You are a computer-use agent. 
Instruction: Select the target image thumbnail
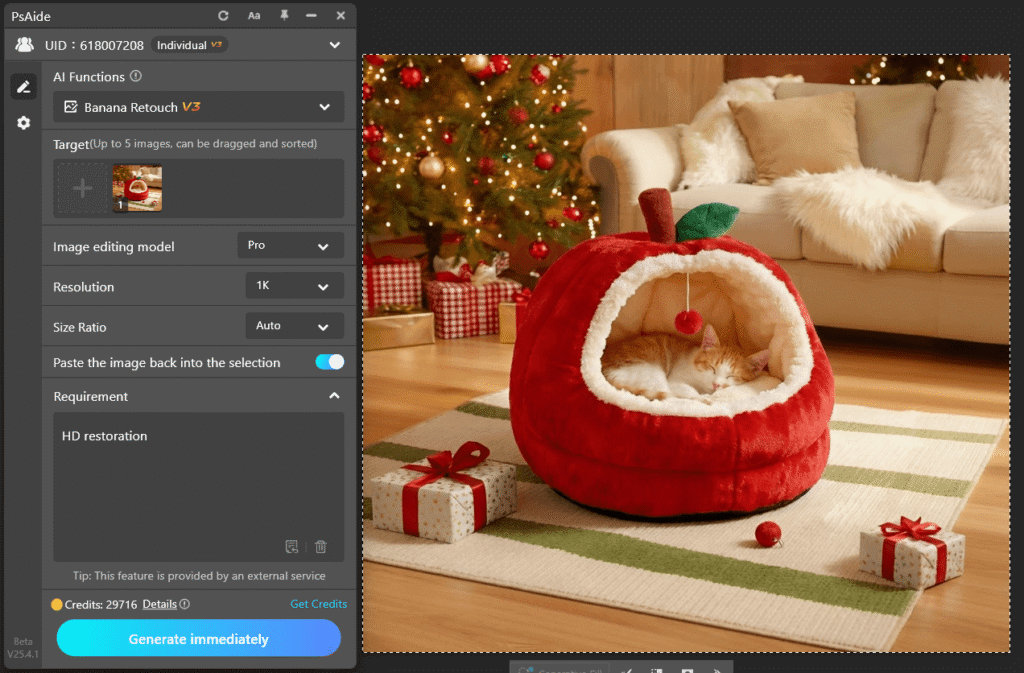point(135,188)
